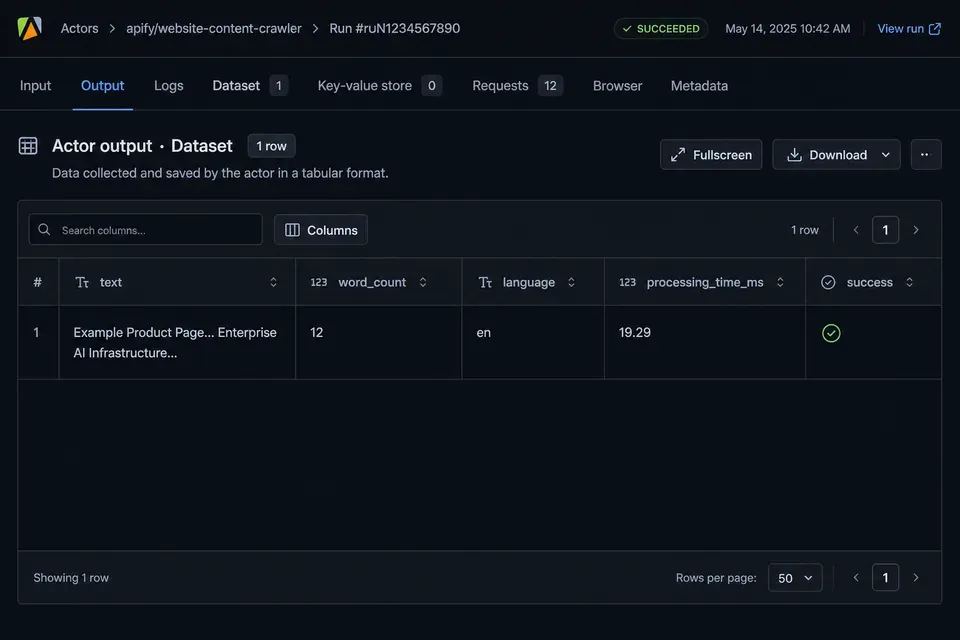960x640 pixels.
Task: Sort by success column arrows
Action: (909, 282)
